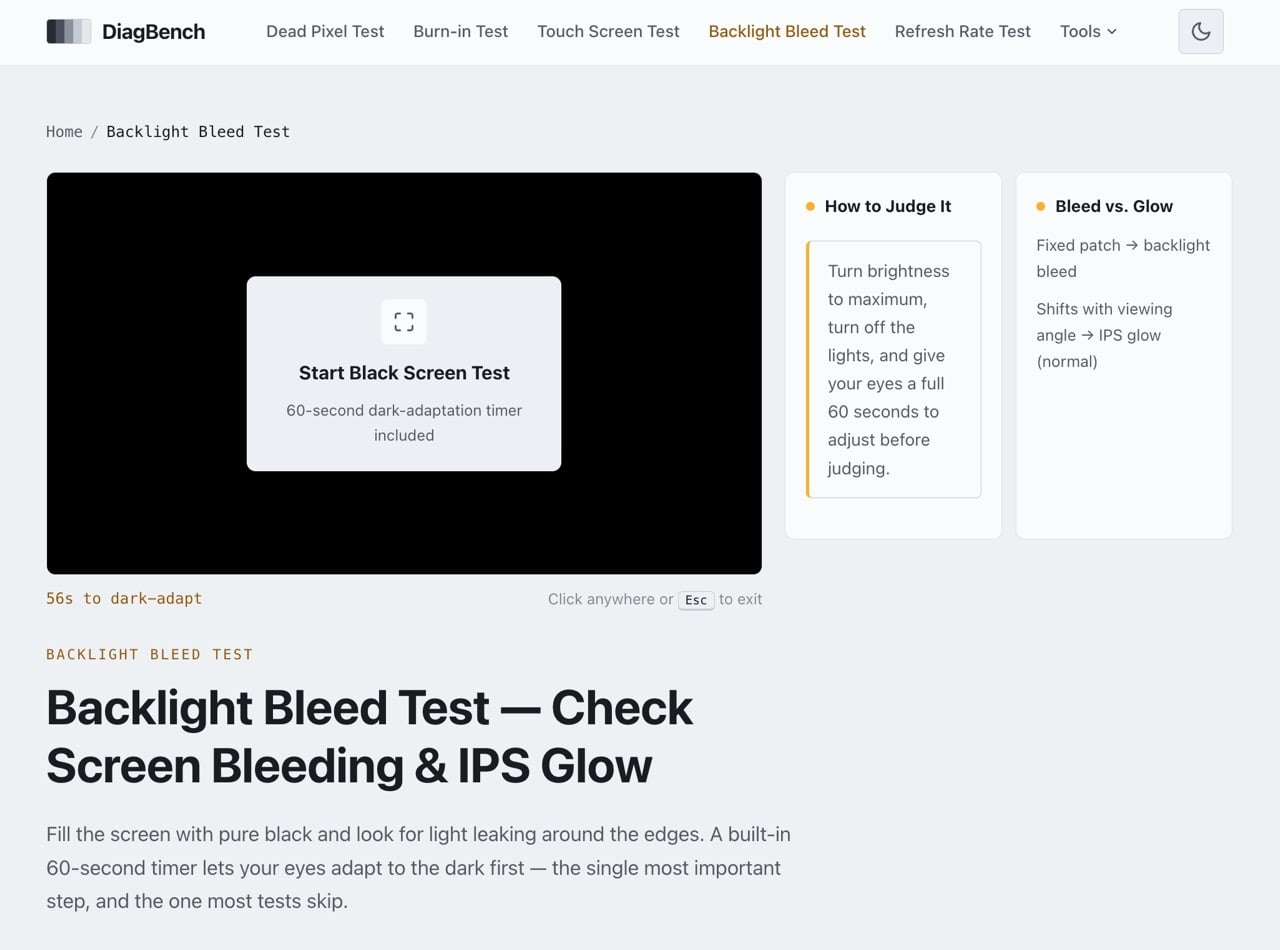The image size is (1280, 950).
Task: Click the Home breadcrumb link
Action: point(64,132)
